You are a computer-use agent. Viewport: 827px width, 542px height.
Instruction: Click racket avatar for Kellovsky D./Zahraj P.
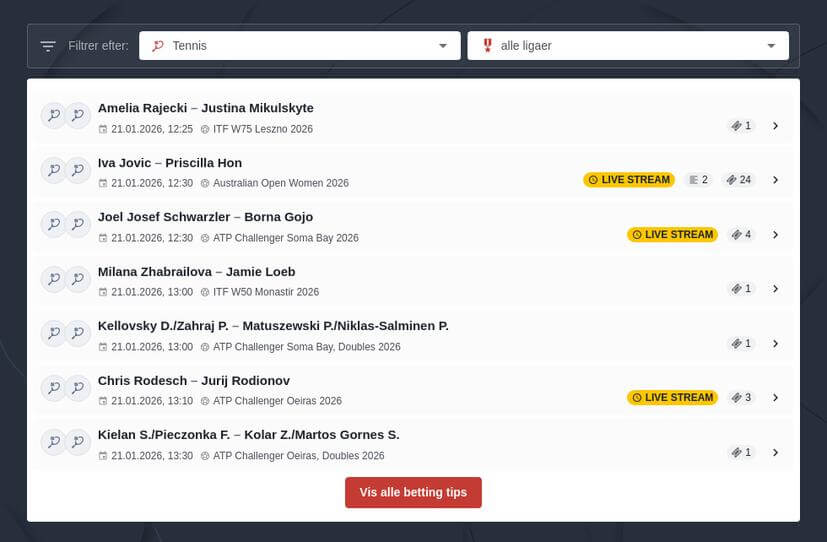click(x=54, y=333)
